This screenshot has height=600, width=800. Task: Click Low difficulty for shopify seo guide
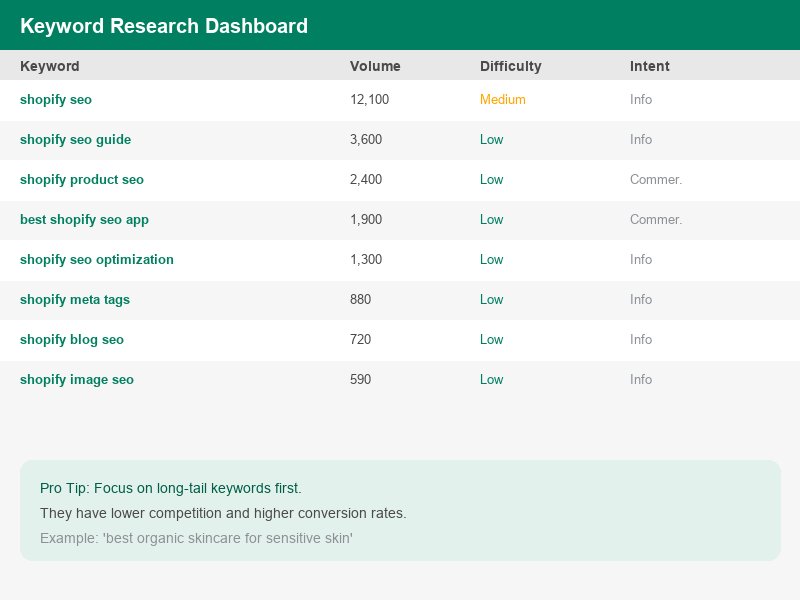491,140
